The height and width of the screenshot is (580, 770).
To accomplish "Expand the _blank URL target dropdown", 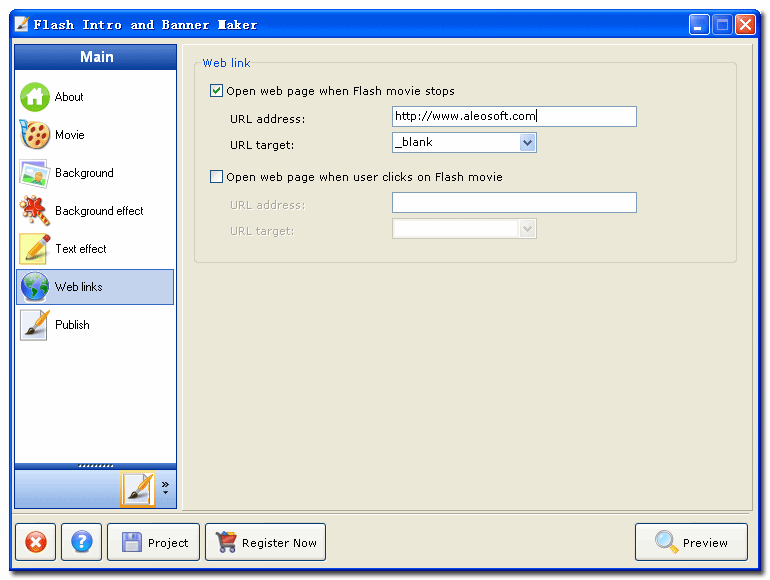I will click(527, 143).
